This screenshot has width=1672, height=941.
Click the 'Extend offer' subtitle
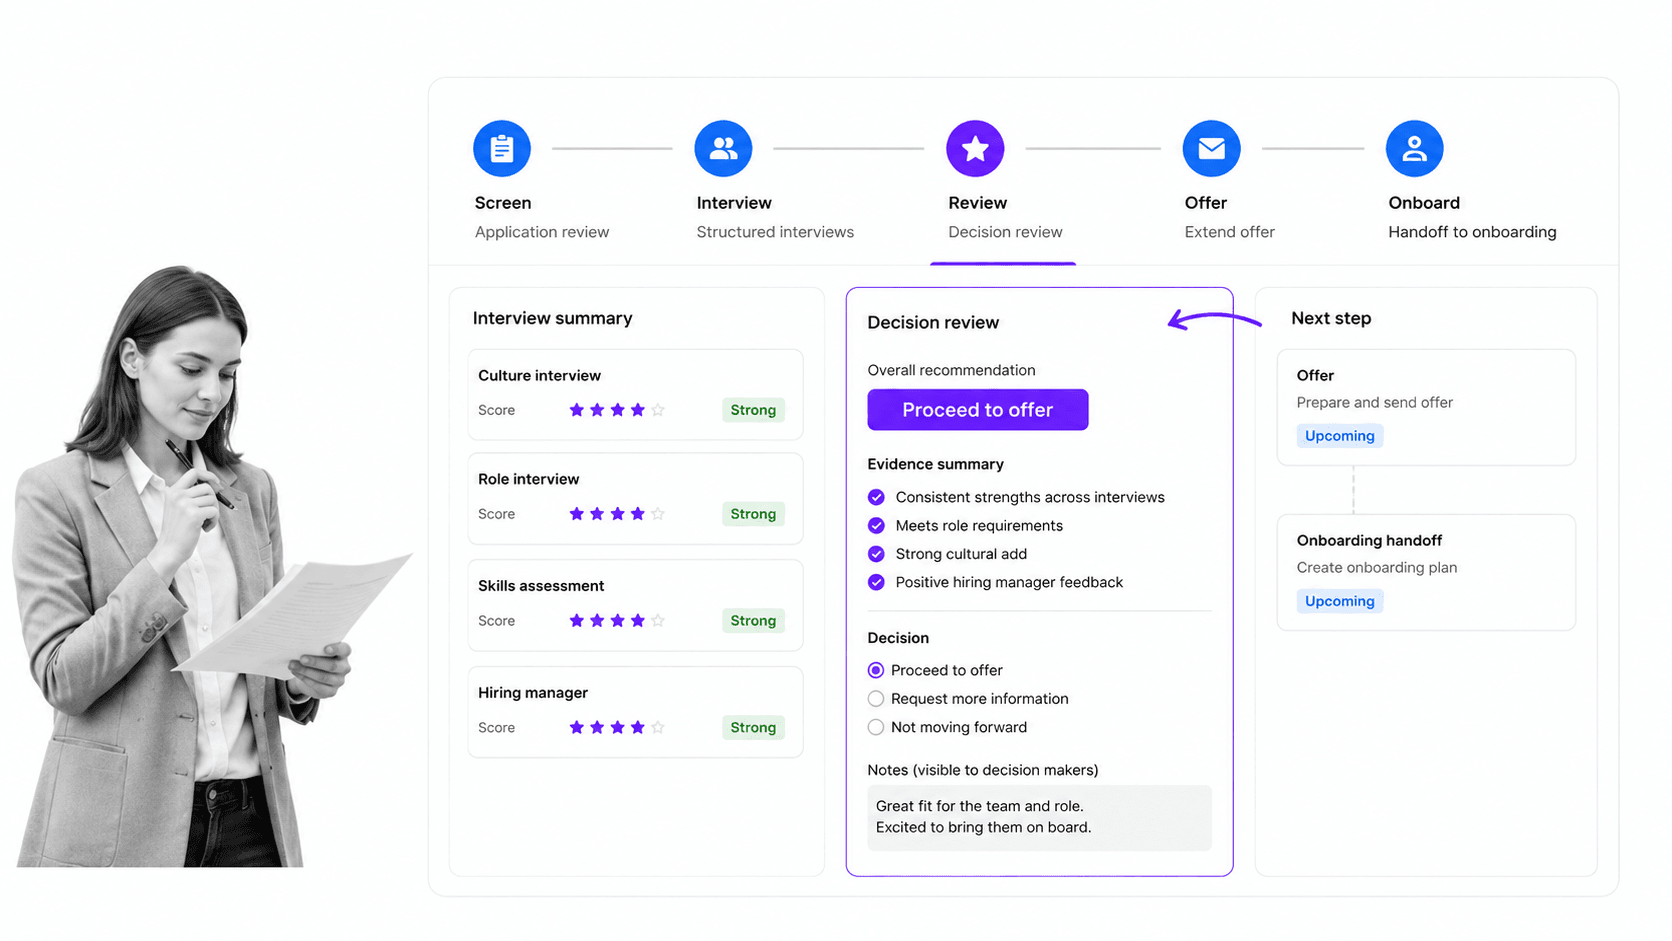[1230, 232]
